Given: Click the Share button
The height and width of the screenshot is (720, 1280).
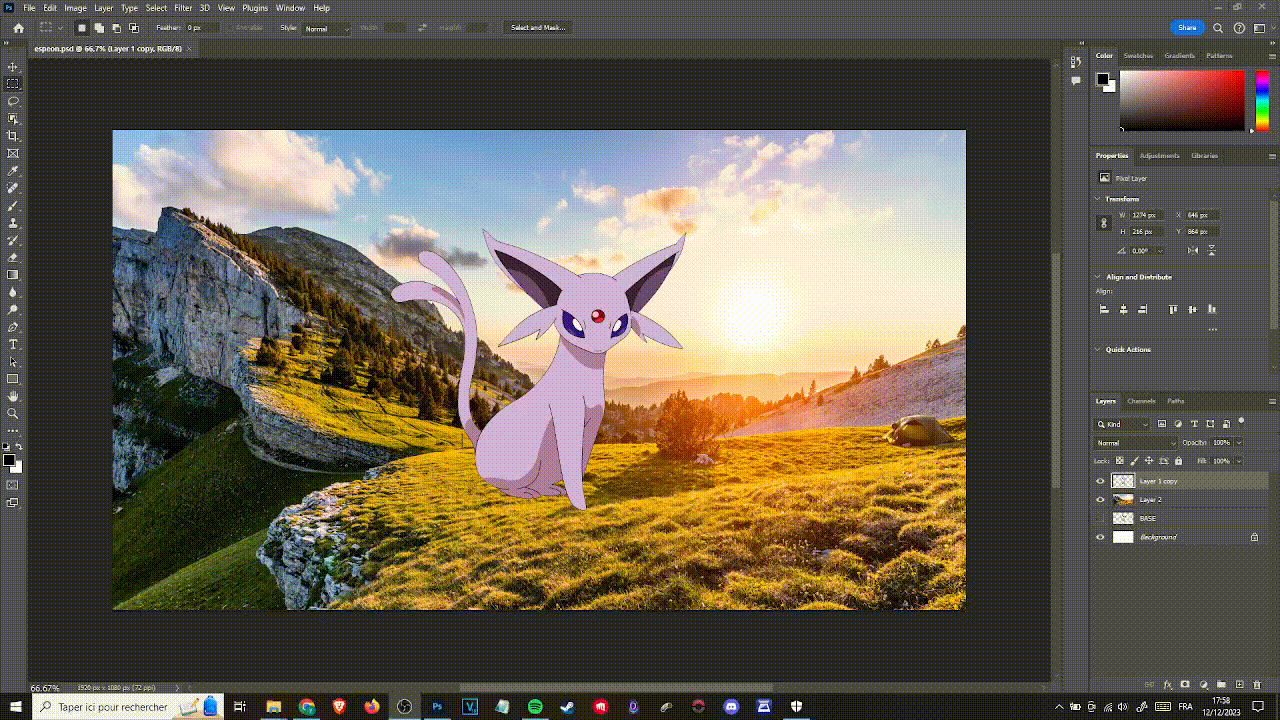Looking at the screenshot, I should pos(1187,28).
